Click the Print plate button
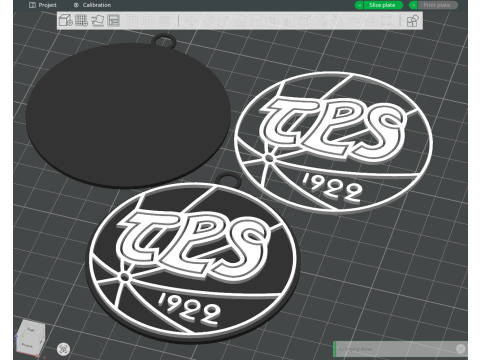 [x=437, y=5]
